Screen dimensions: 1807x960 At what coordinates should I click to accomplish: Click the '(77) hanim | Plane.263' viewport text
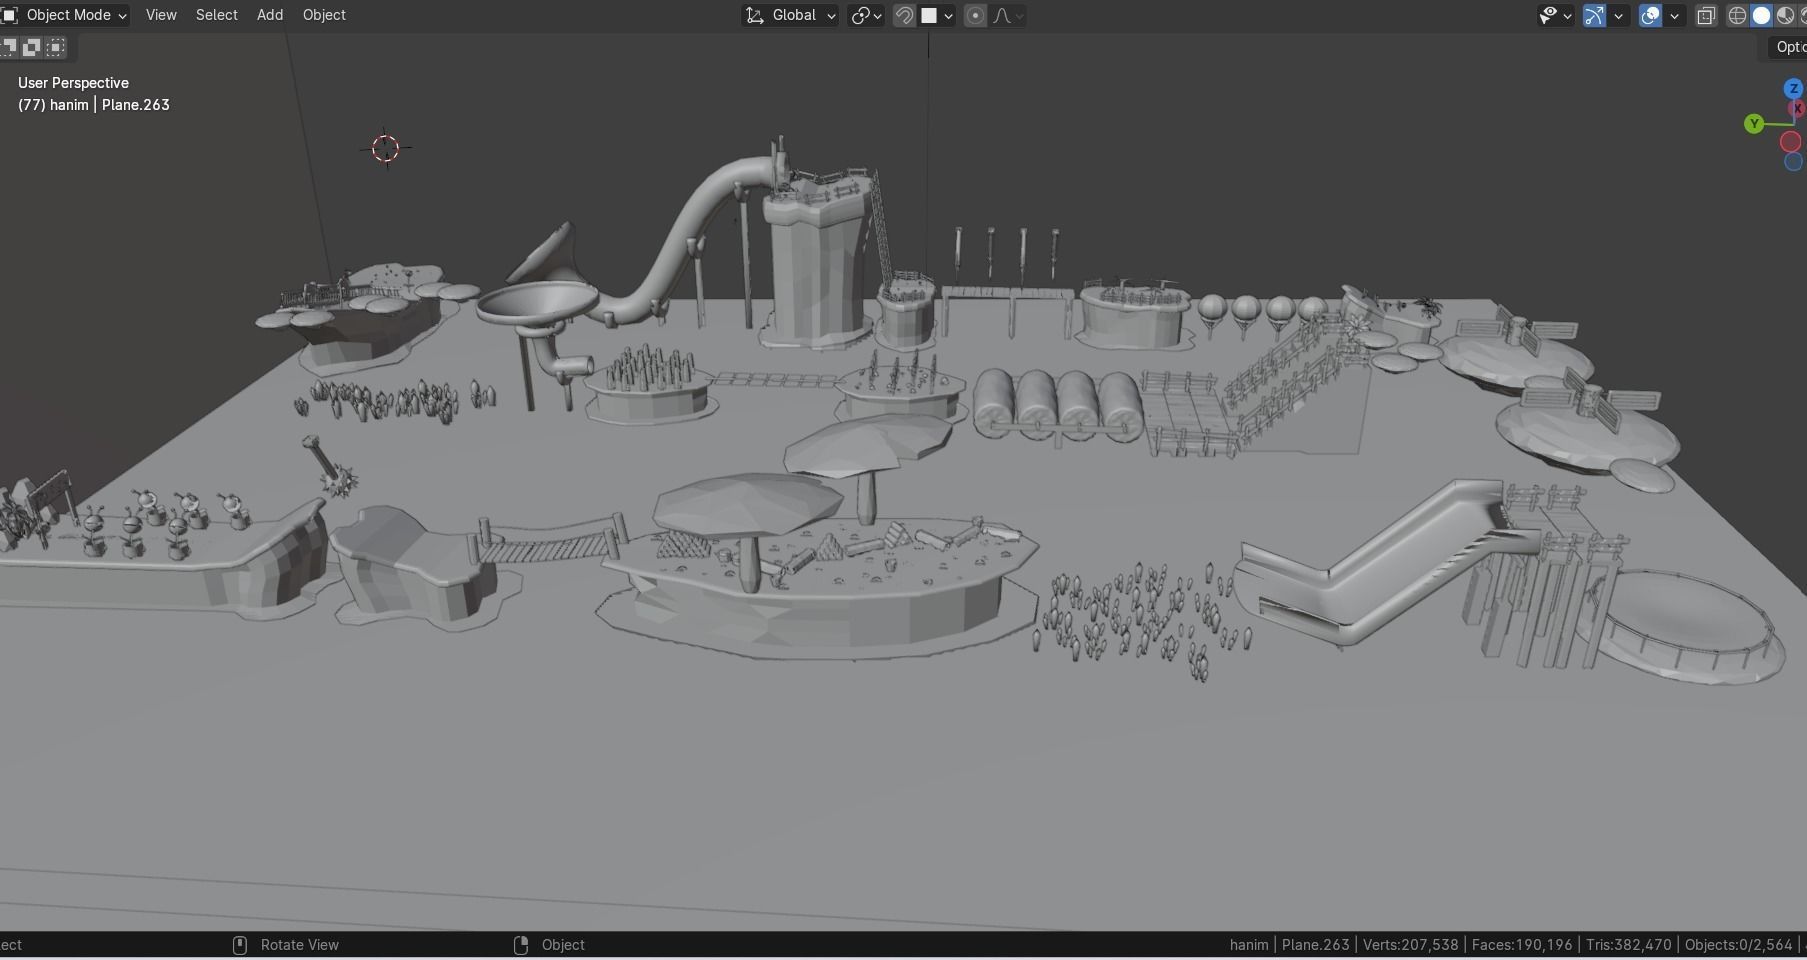point(94,105)
